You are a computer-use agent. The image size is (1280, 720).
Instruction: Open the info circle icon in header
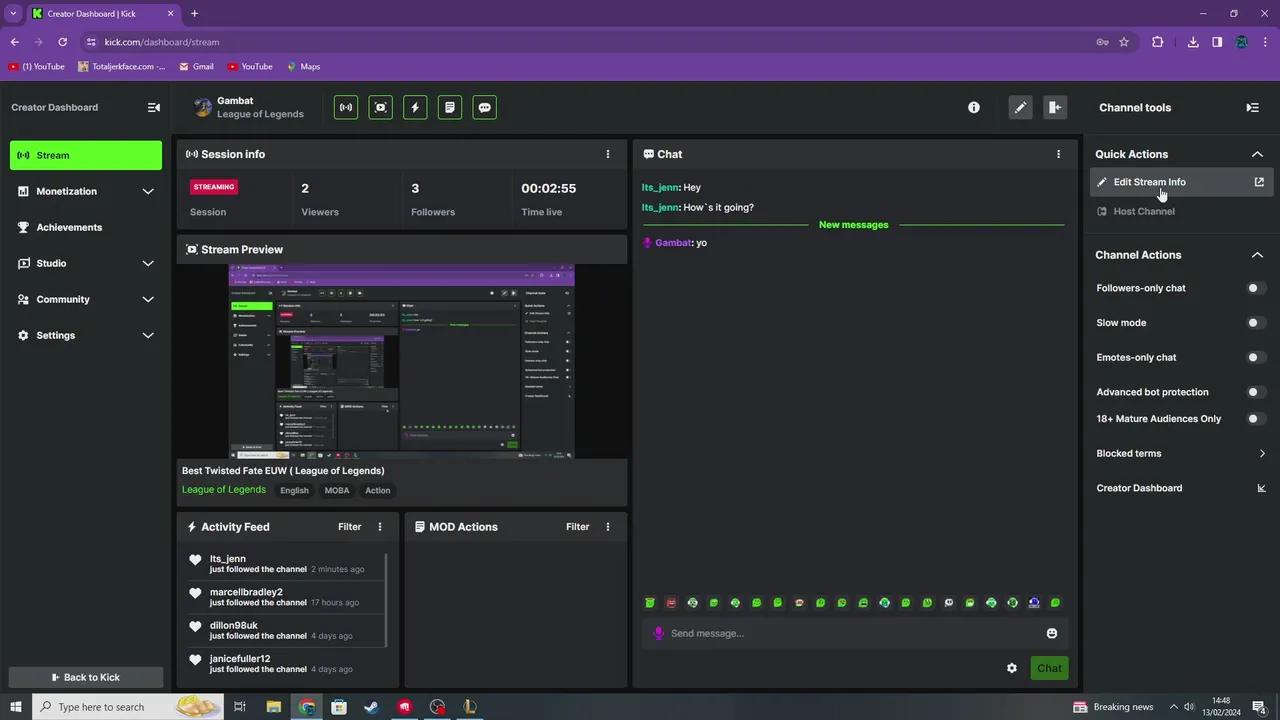tap(974, 108)
